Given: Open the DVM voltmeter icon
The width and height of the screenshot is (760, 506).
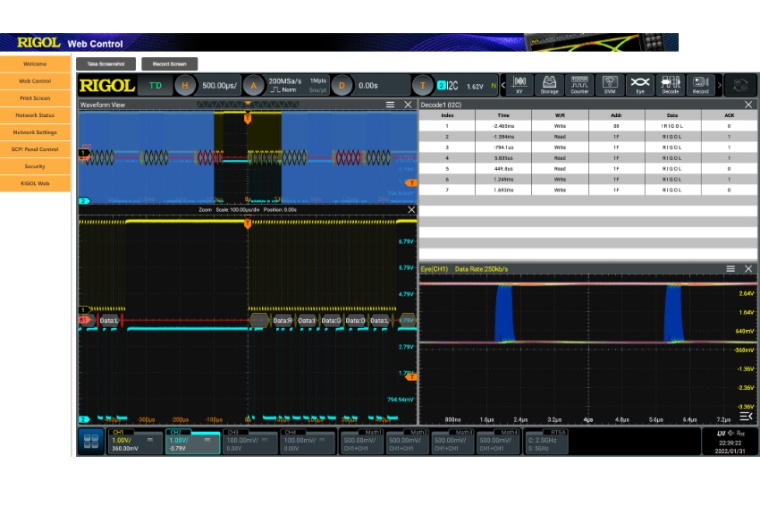Looking at the screenshot, I should tap(609, 85).
